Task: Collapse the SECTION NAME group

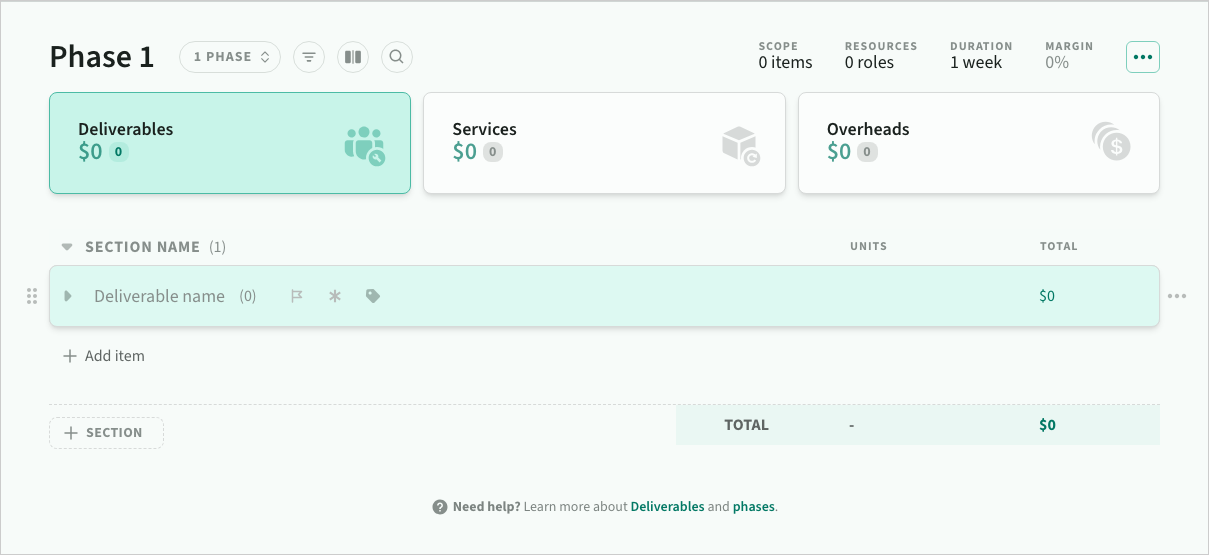Action: click(x=67, y=247)
